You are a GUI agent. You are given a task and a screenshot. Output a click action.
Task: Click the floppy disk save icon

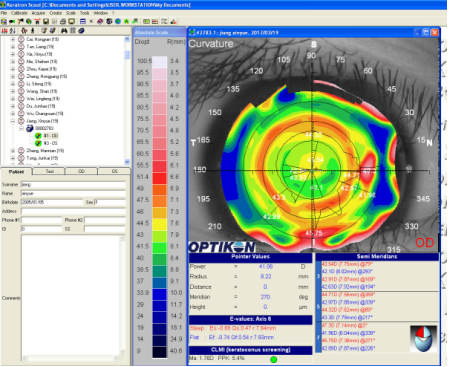point(46,22)
